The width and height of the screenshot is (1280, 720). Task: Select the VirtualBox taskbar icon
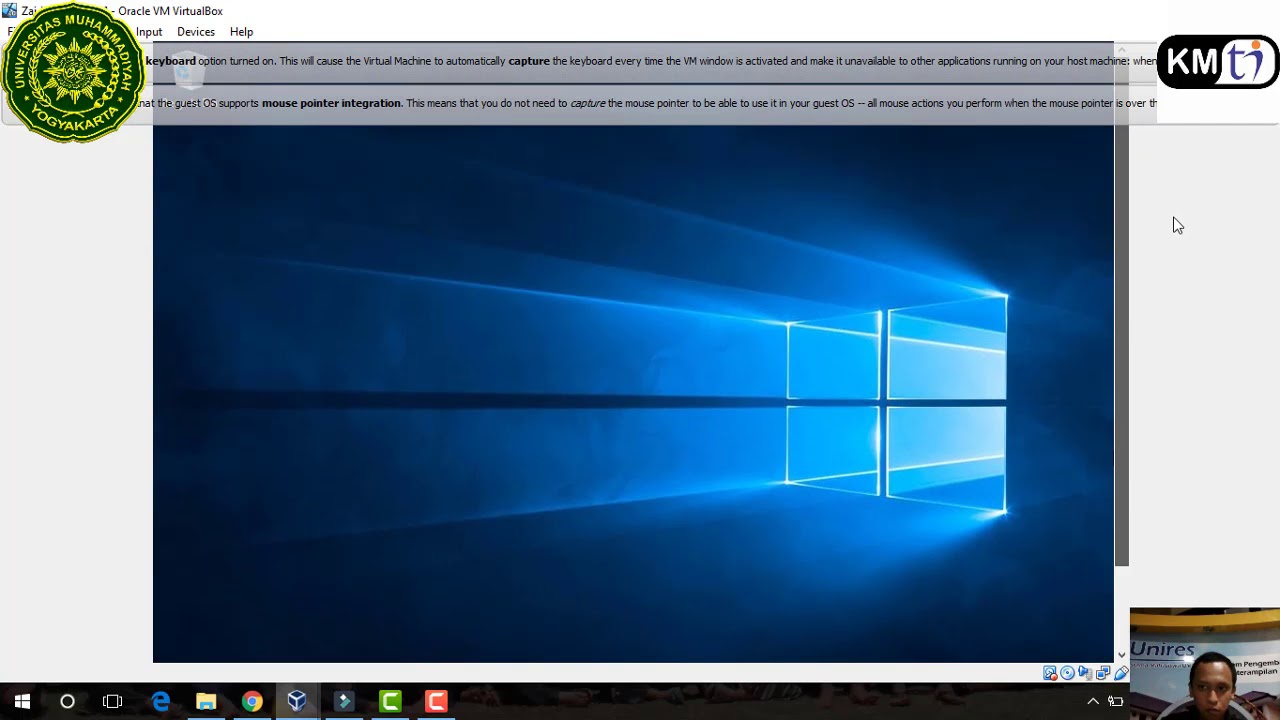pyautogui.click(x=297, y=701)
